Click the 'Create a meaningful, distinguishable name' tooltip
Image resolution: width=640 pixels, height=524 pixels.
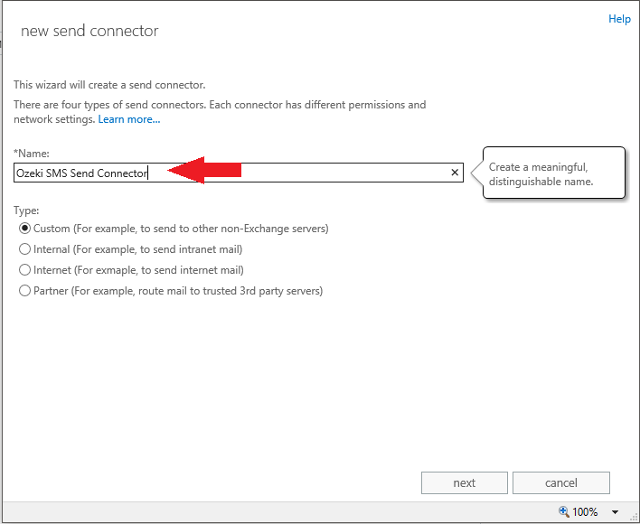point(554,173)
